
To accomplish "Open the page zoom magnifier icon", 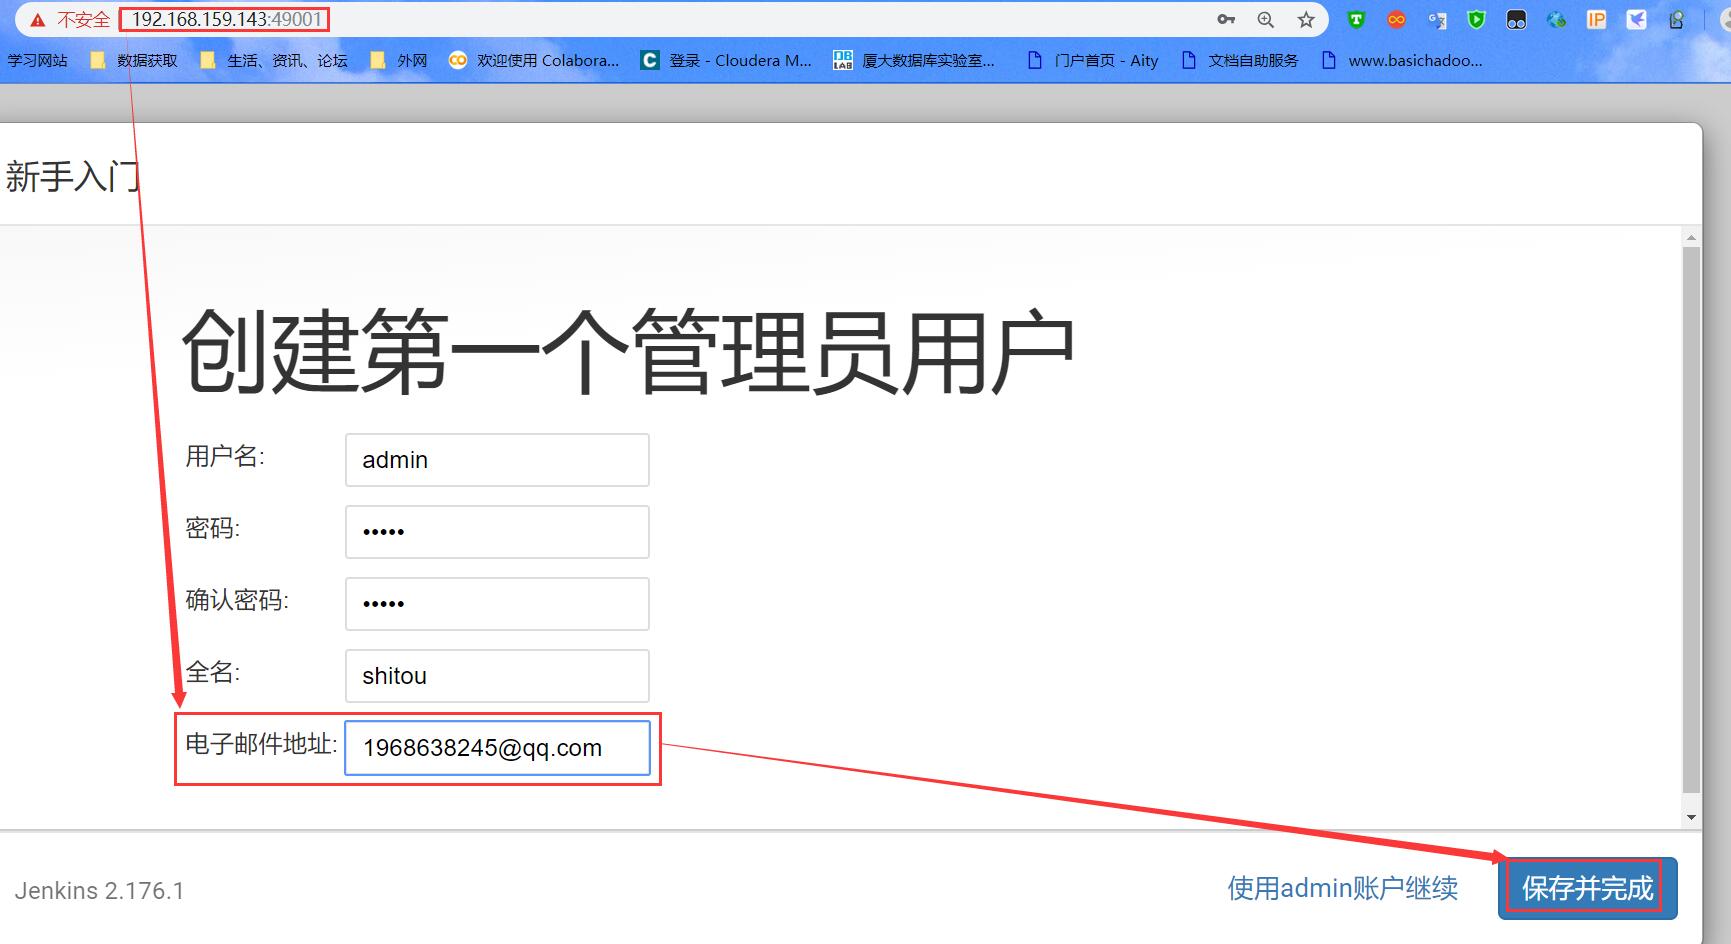I will 1266,20.
